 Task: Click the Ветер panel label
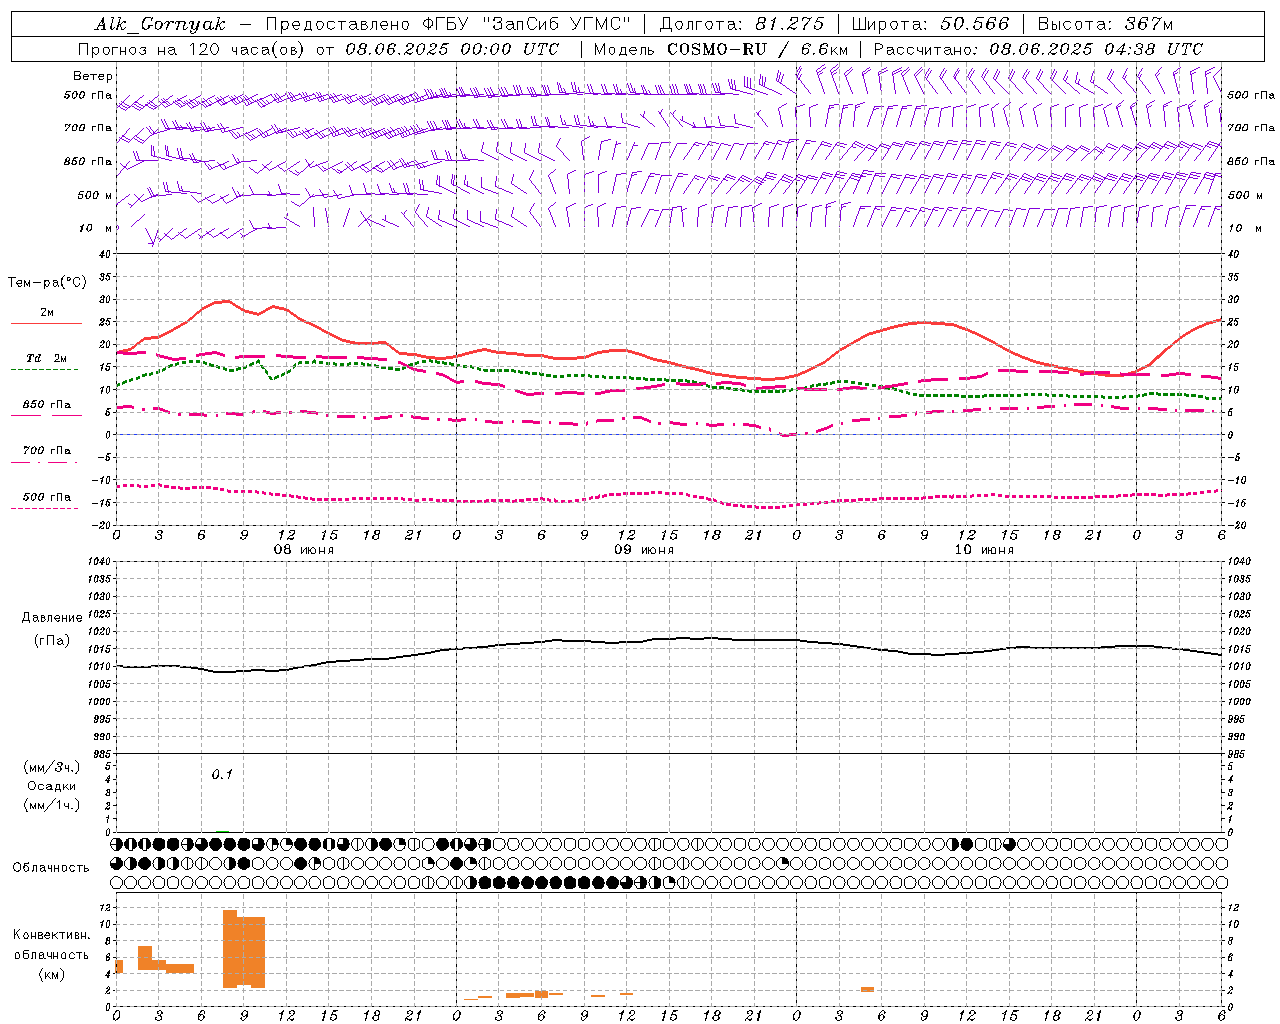[93, 76]
